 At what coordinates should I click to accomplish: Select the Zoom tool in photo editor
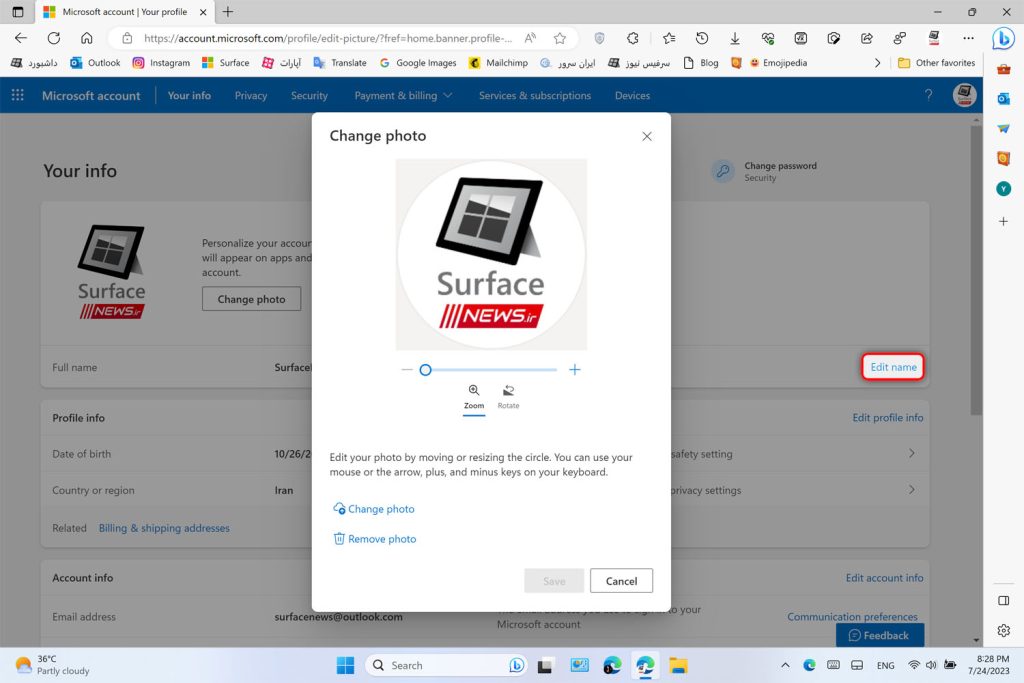(474, 396)
